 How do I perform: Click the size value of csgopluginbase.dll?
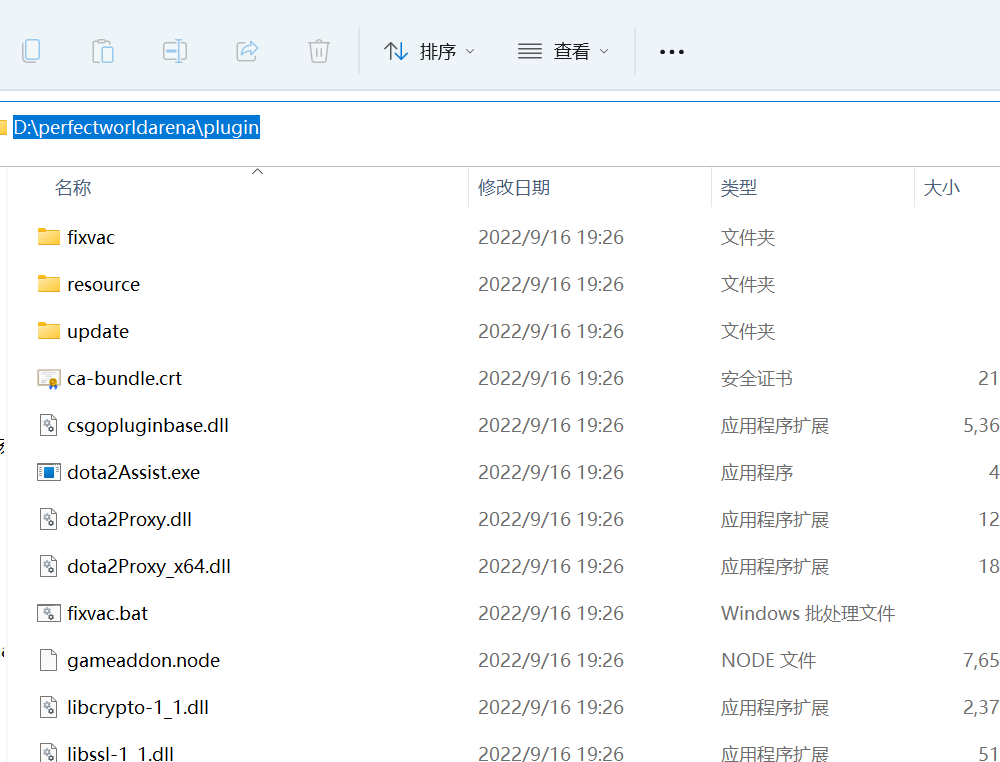(x=981, y=425)
